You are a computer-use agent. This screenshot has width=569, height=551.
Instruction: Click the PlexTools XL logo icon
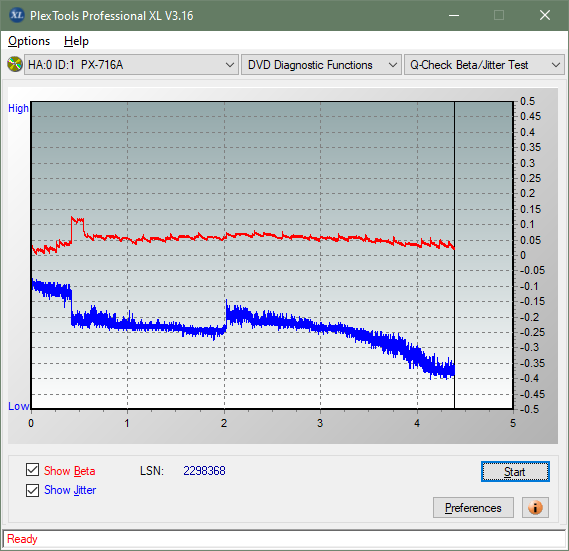pyautogui.click(x=17, y=15)
